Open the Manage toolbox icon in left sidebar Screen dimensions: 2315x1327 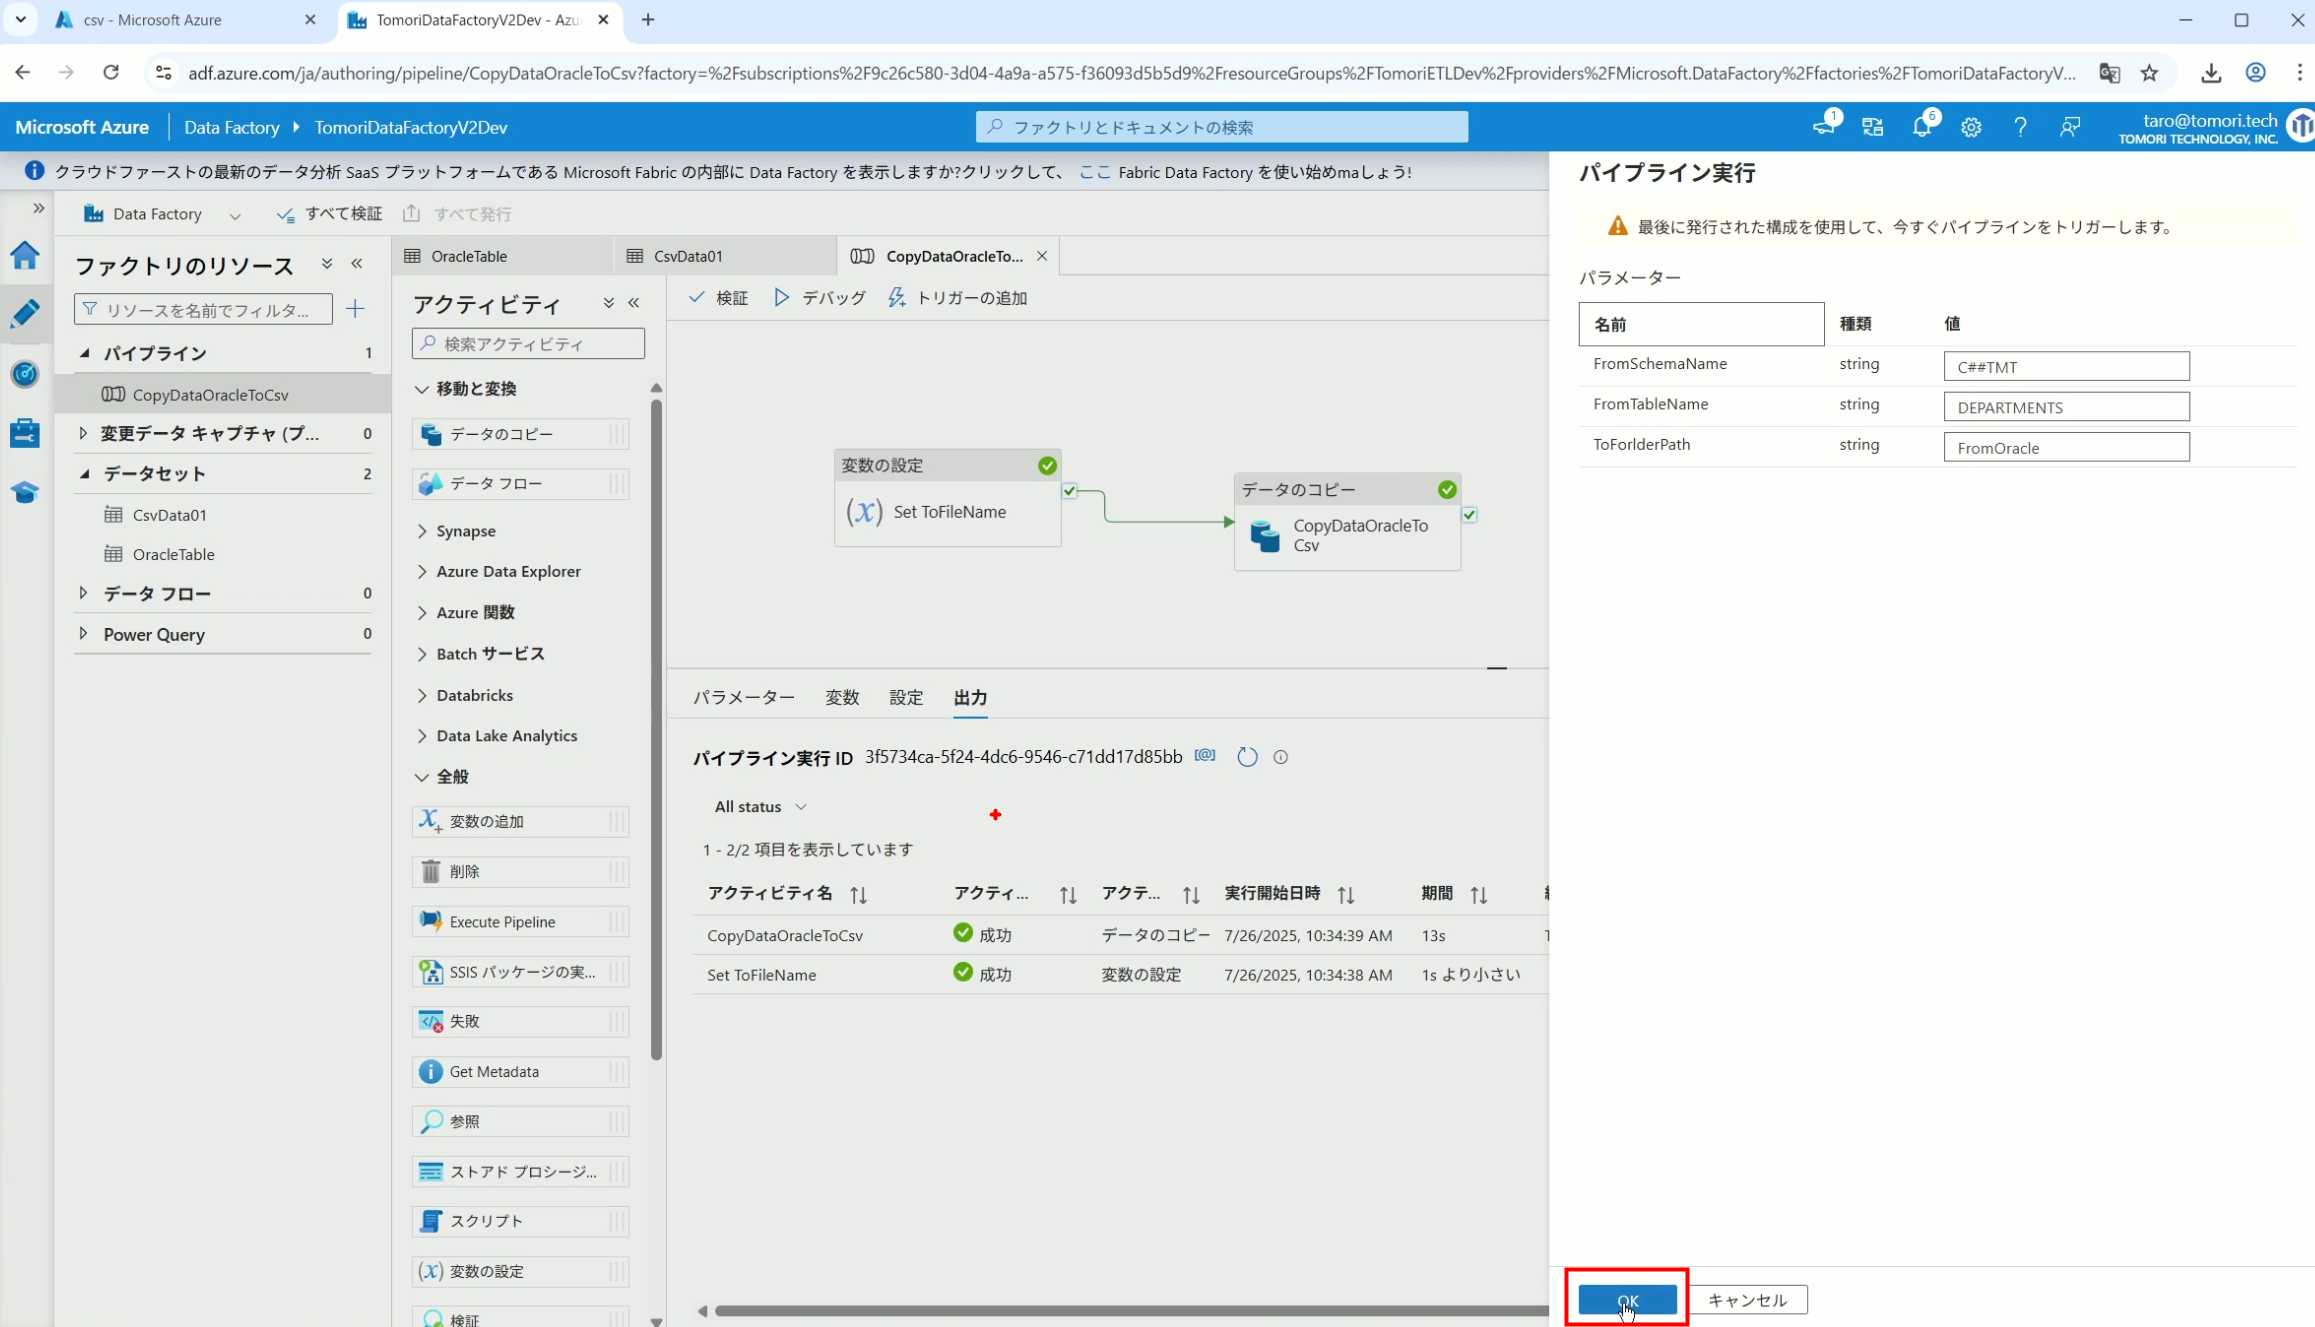pos(25,433)
